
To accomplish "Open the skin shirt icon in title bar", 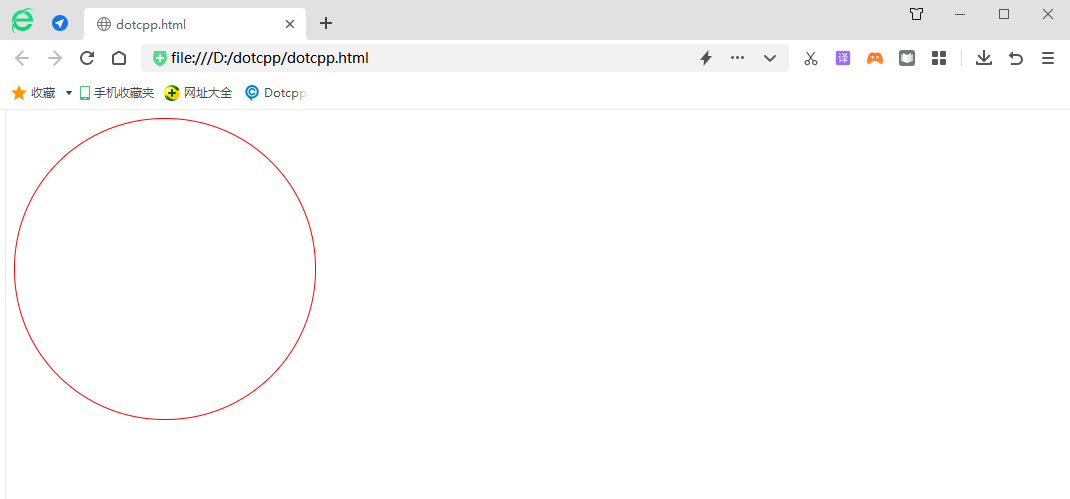I will pos(916,14).
